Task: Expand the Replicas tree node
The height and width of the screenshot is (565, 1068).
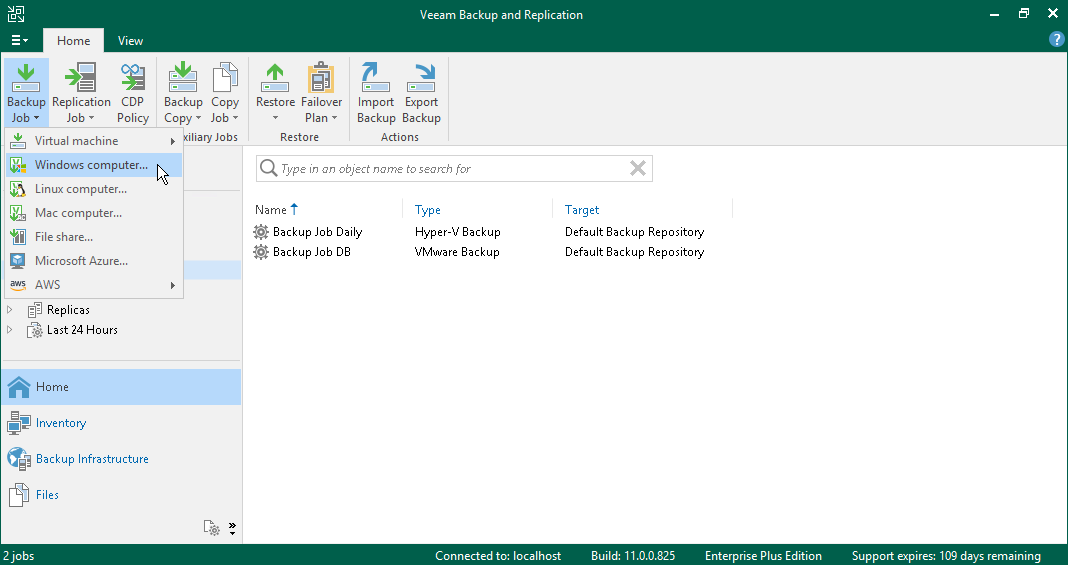Action: [x=10, y=310]
